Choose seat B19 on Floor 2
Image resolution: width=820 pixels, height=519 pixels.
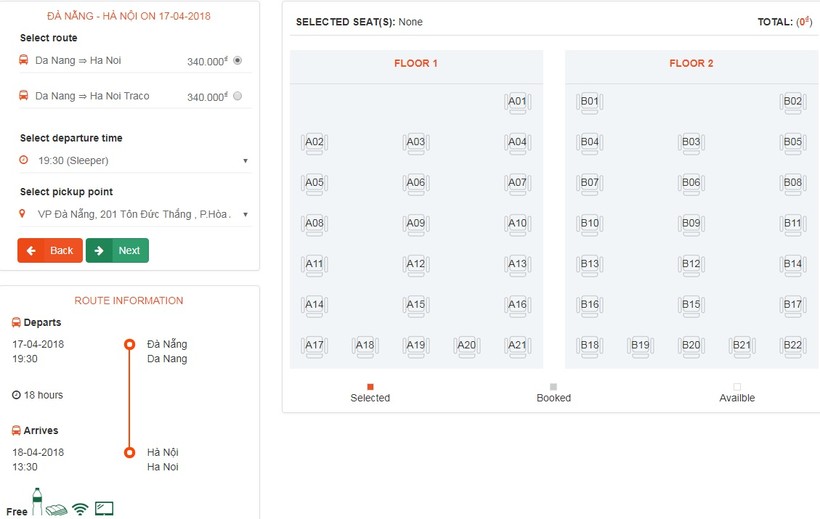click(x=640, y=346)
